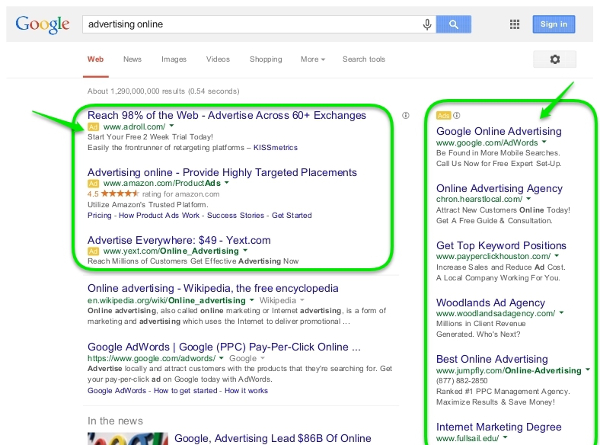
Task: Click 'Get Started' sitelink under Amazon ad
Action: point(292,215)
